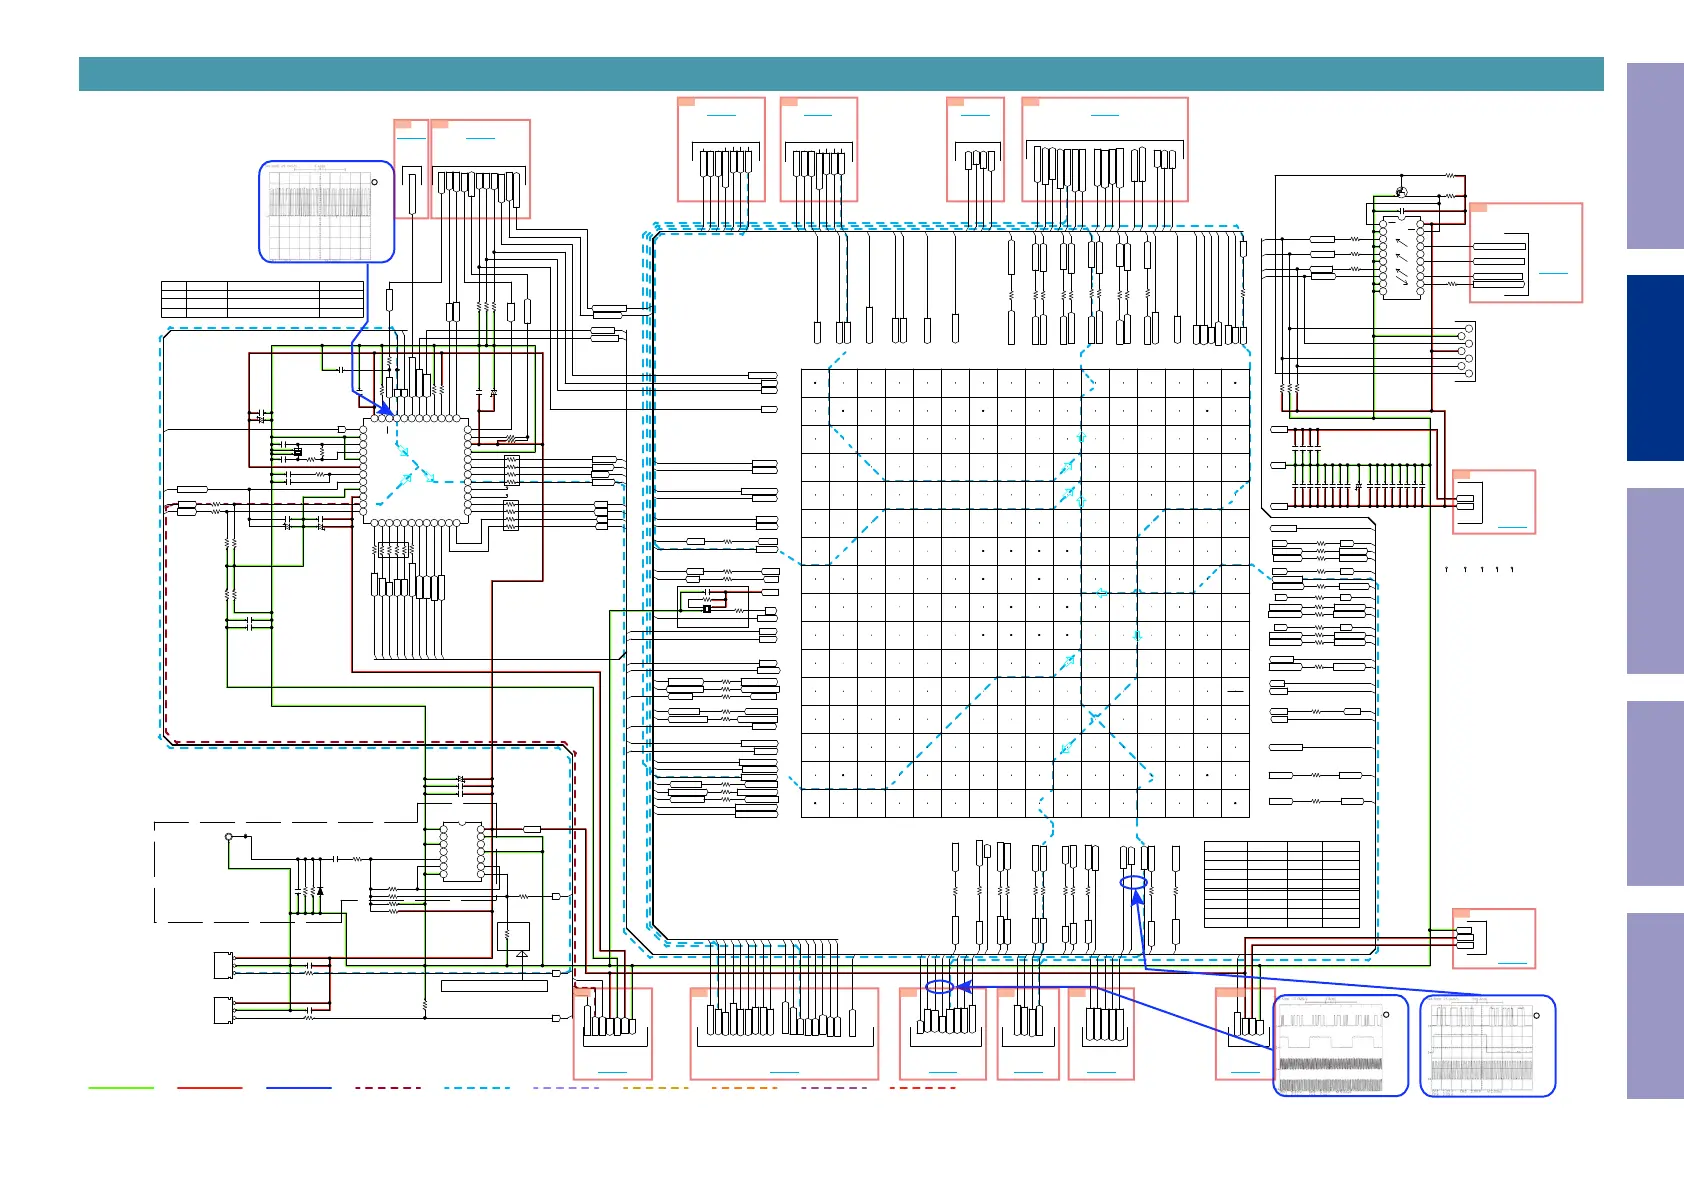The image size is (1684, 1191).
Task: Click the lavender dashed legend line
Action: (x=566, y=1087)
